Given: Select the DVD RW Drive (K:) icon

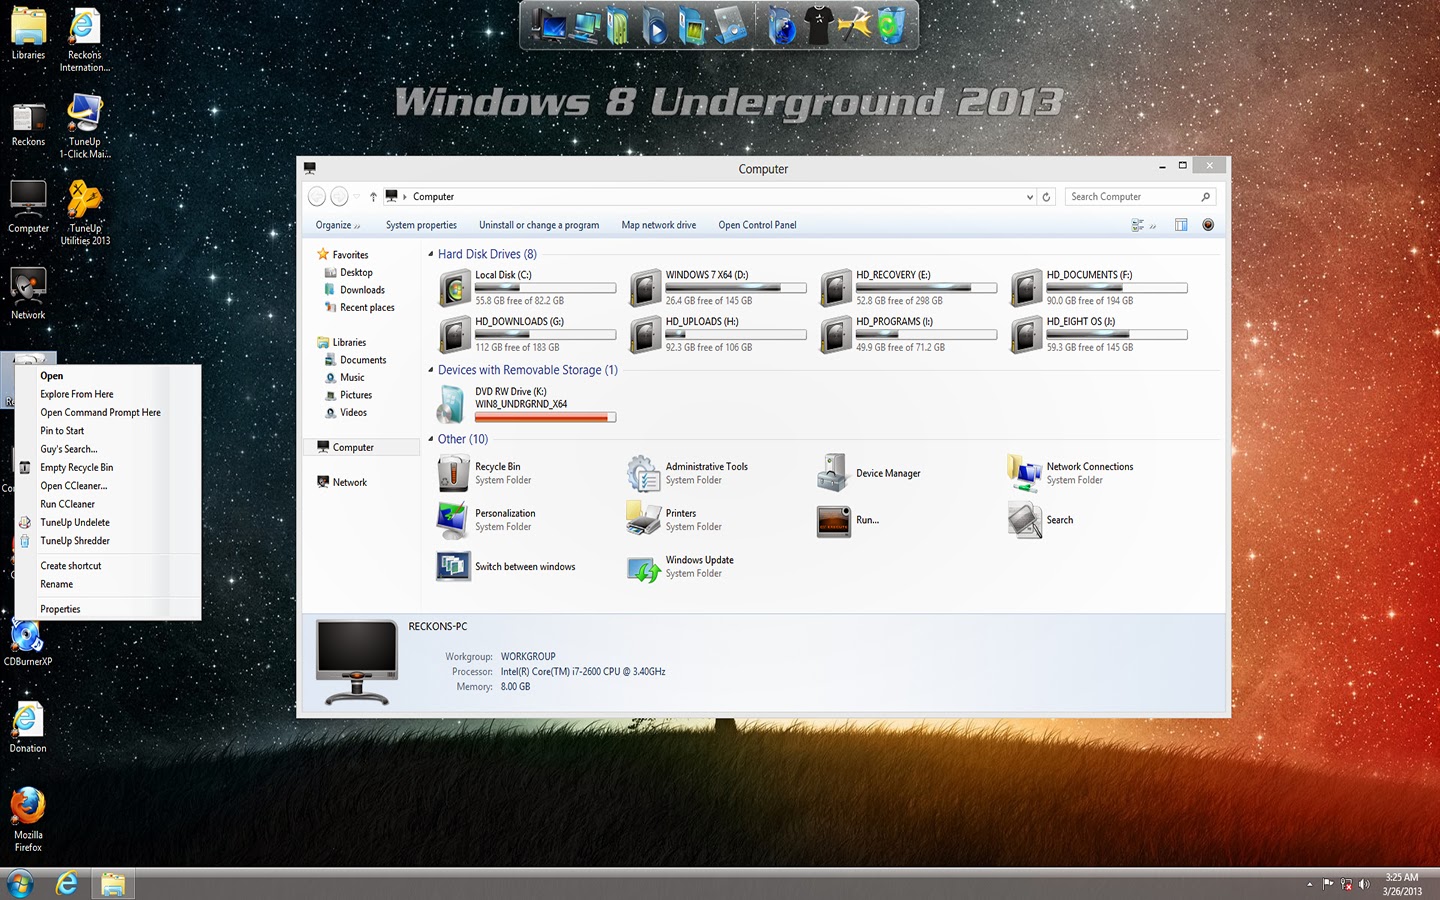Looking at the screenshot, I should point(452,405).
